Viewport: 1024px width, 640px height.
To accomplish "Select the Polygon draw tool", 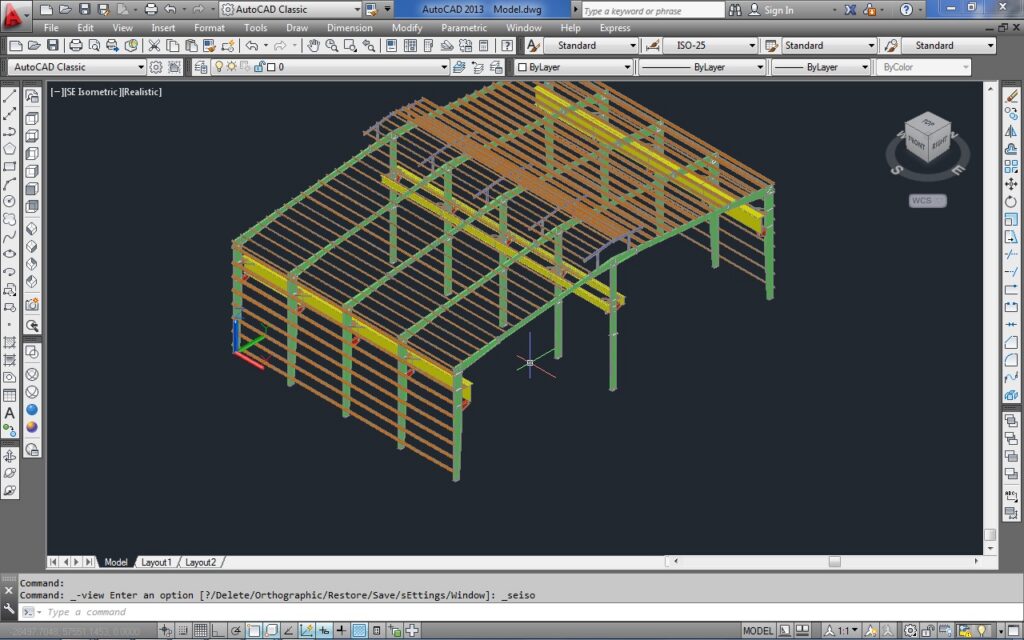I will (9, 149).
